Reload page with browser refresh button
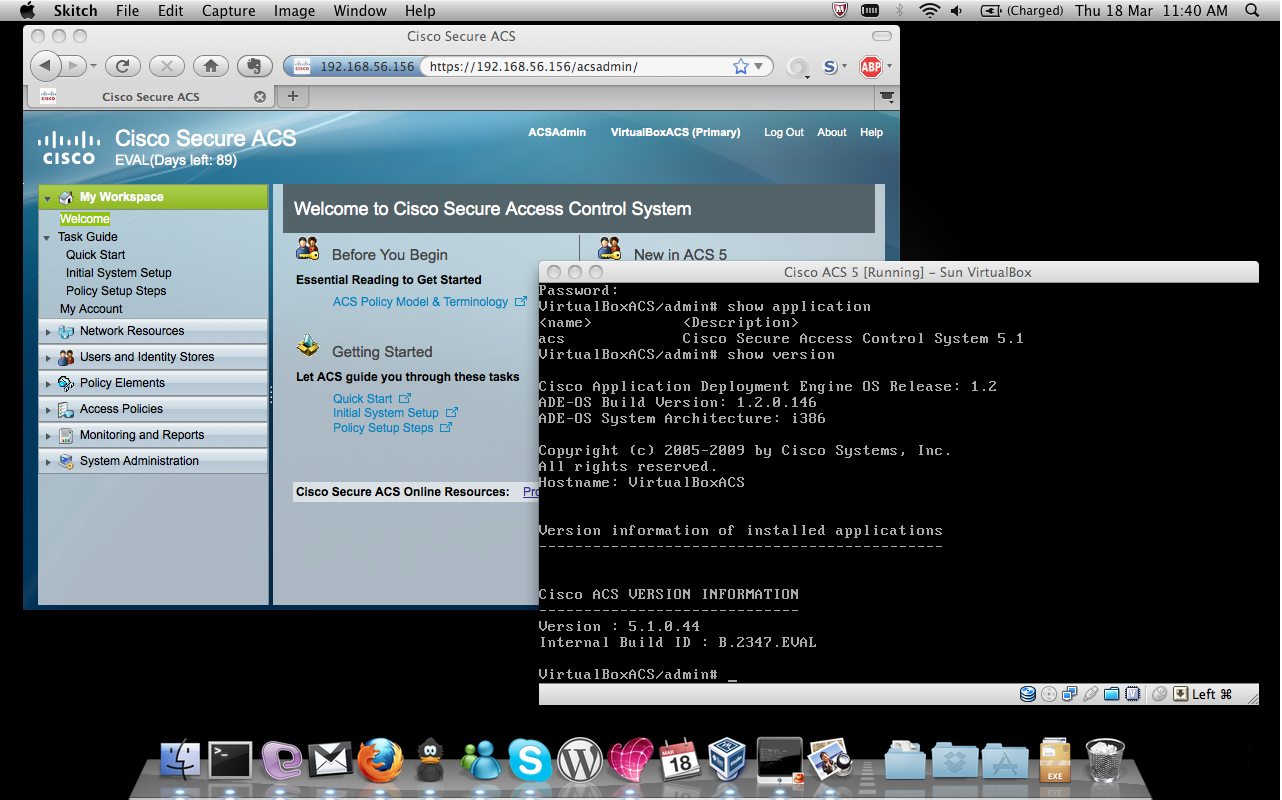 tap(122, 66)
